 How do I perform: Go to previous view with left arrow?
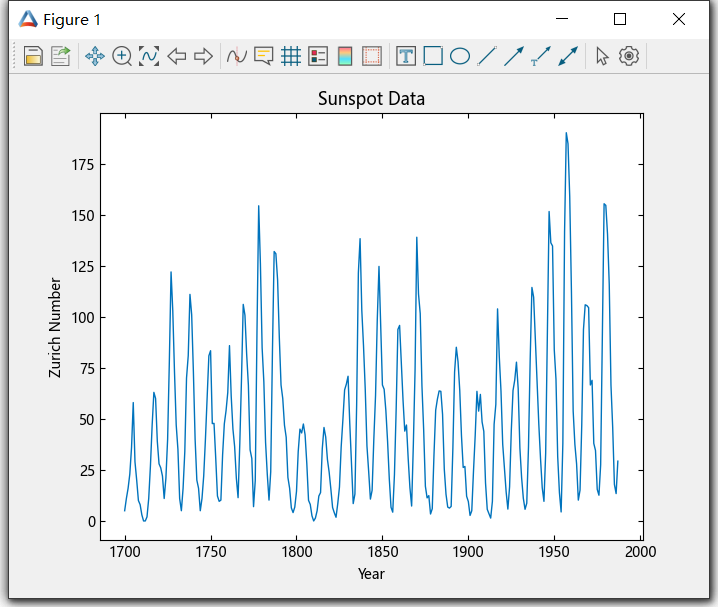coord(177,56)
